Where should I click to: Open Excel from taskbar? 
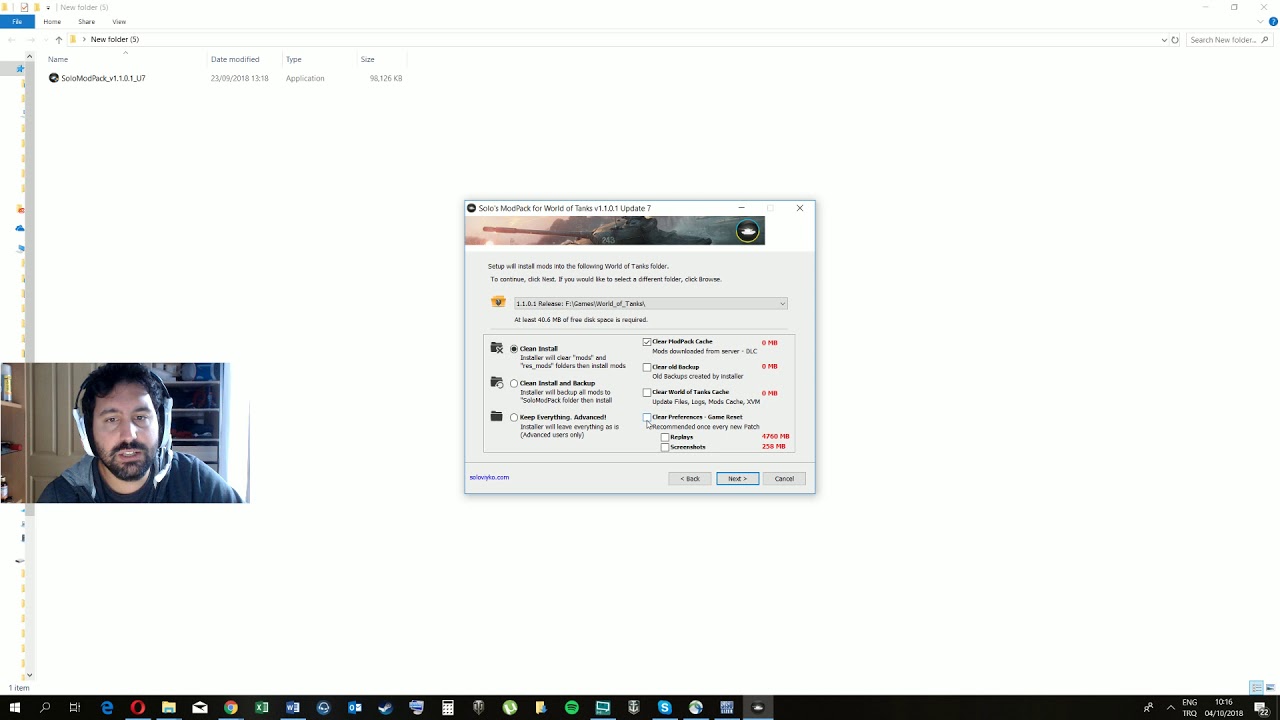tap(262, 708)
